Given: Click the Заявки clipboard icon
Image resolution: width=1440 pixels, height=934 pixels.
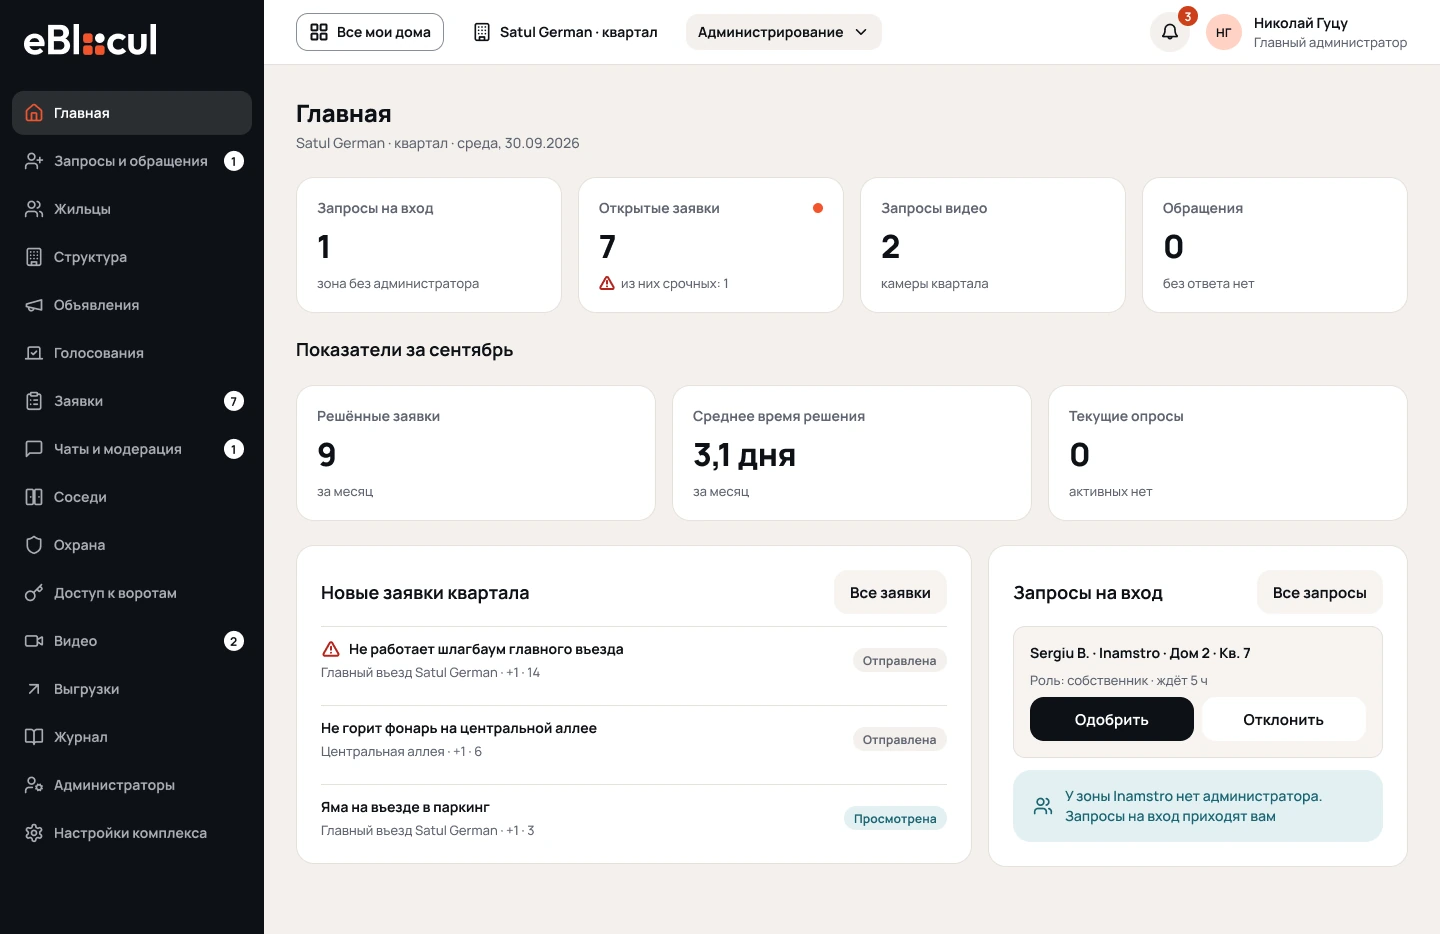Looking at the screenshot, I should [x=34, y=401].
